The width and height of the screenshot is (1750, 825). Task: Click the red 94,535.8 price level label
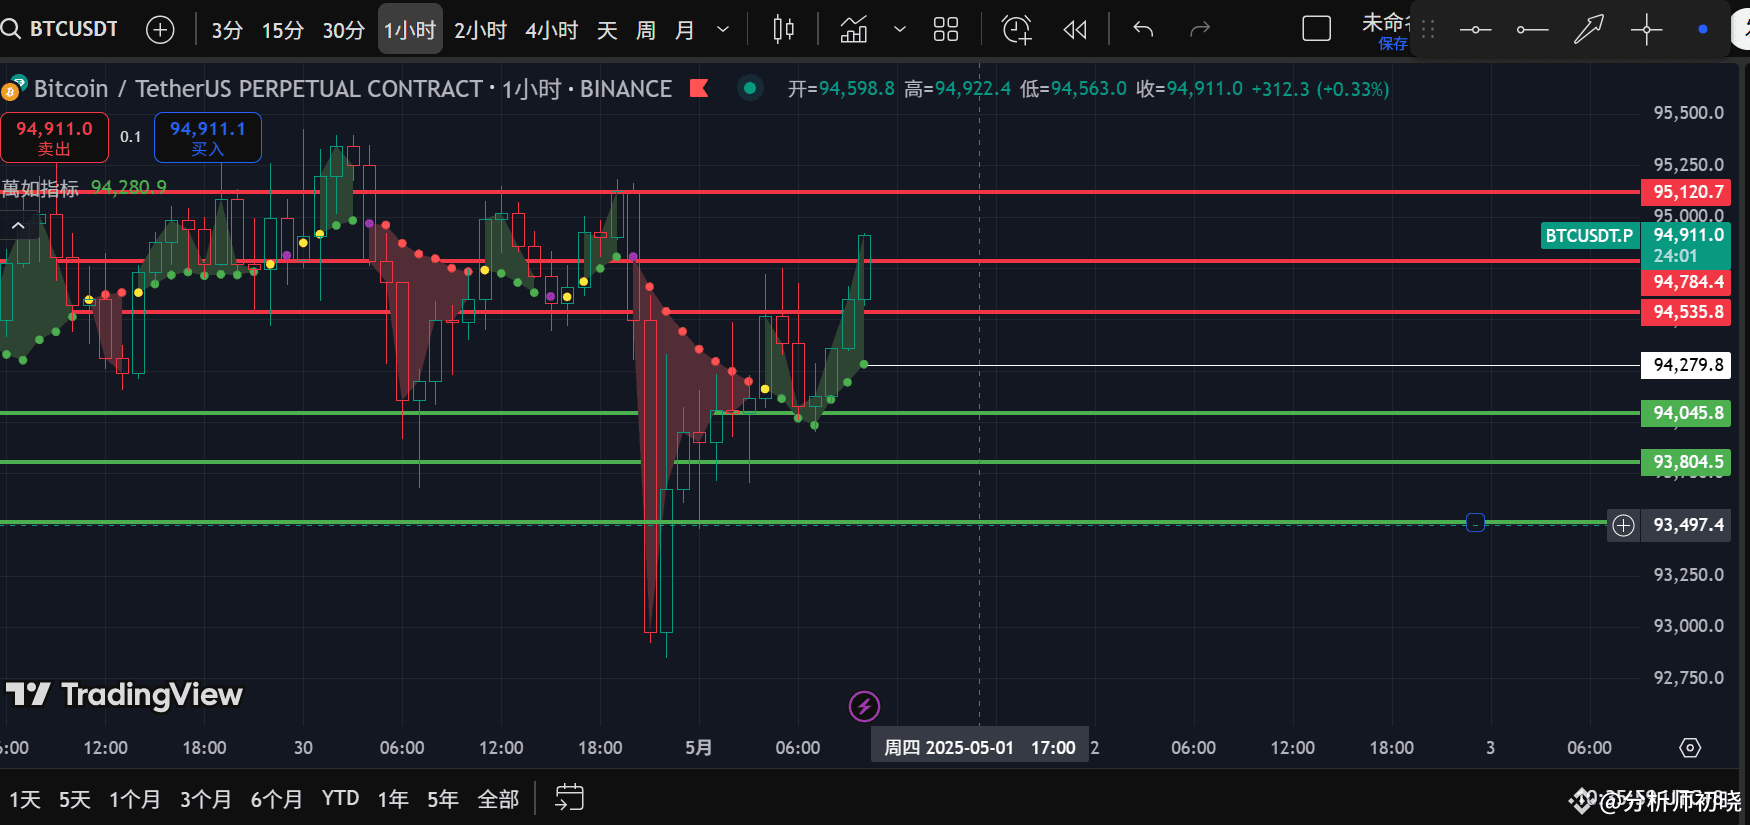coord(1686,312)
